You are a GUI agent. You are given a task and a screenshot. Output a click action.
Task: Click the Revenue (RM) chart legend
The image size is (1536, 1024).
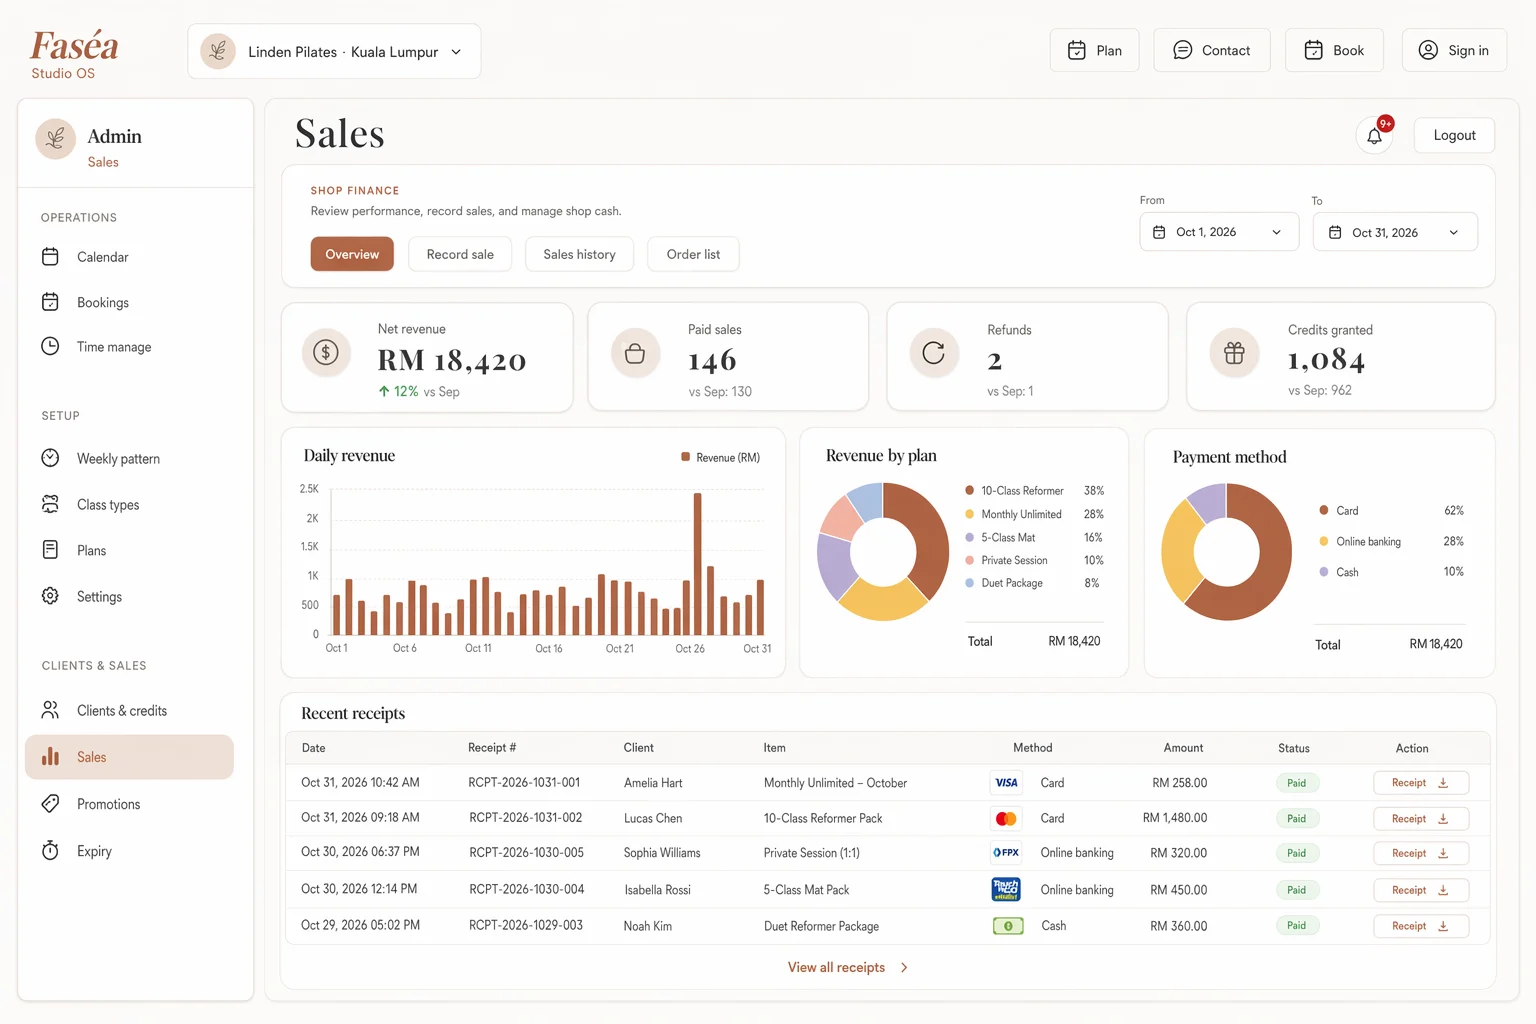721,457
